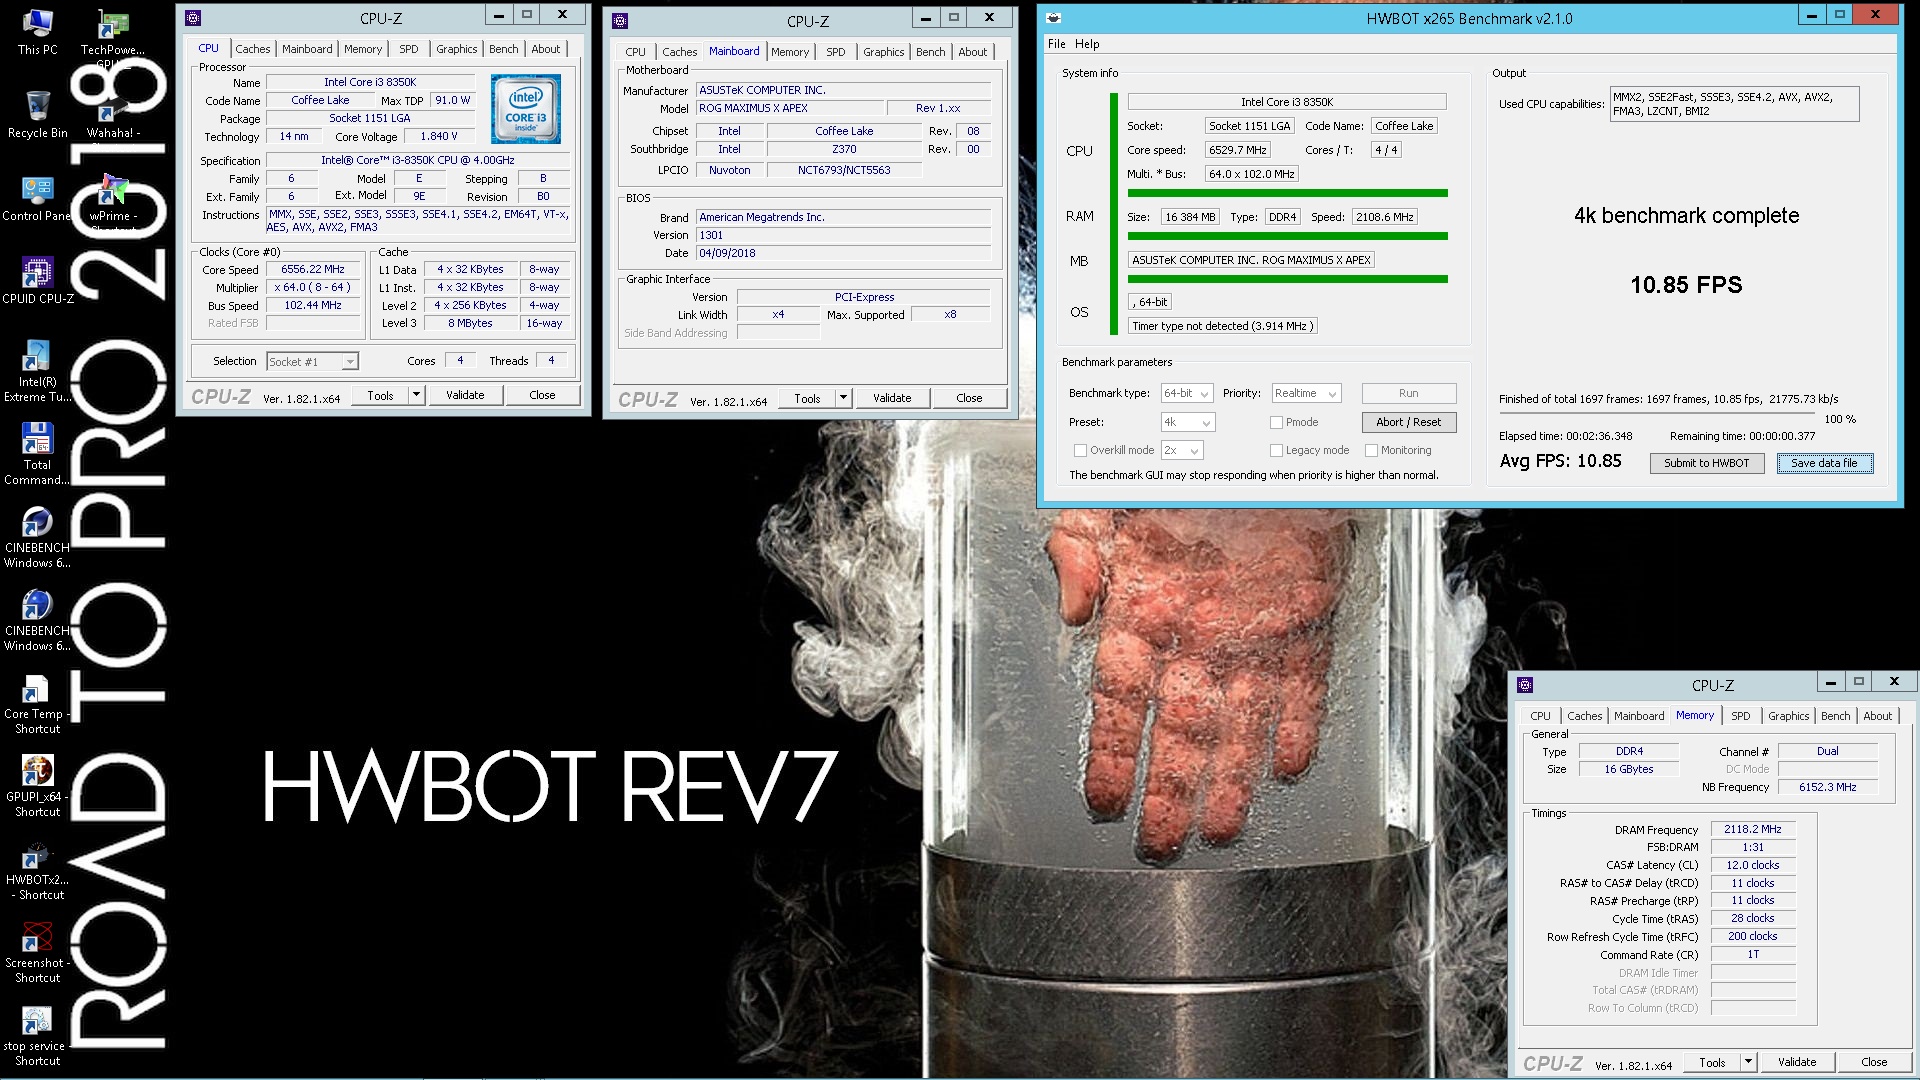This screenshot has width=1920, height=1080.
Task: Click Intel Core i3 logo in CPU-Z
Action: click(525, 108)
